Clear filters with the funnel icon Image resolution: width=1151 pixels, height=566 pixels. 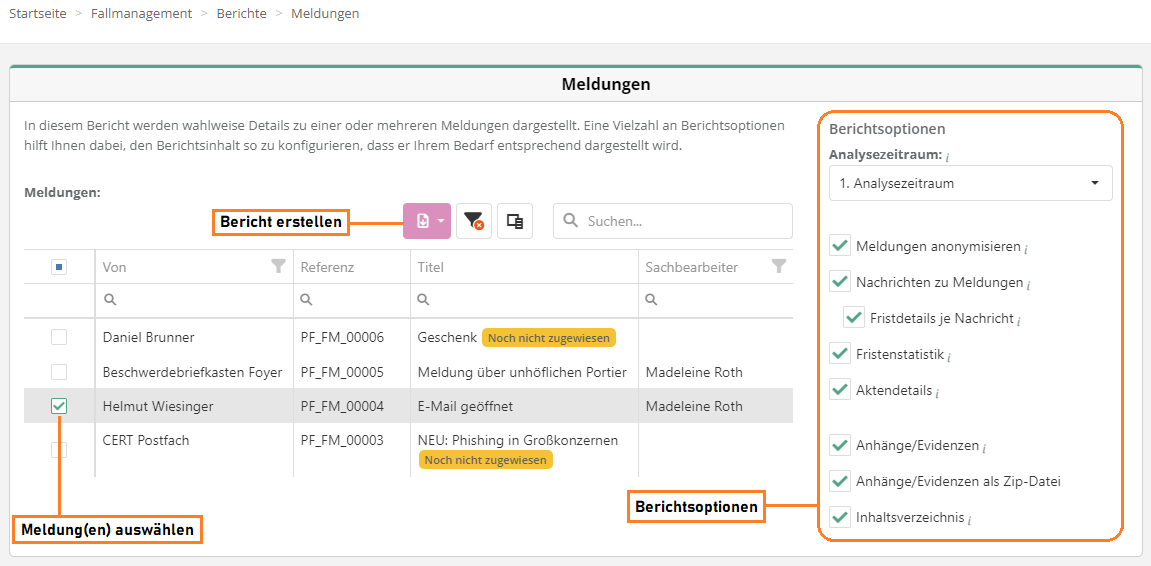474,221
